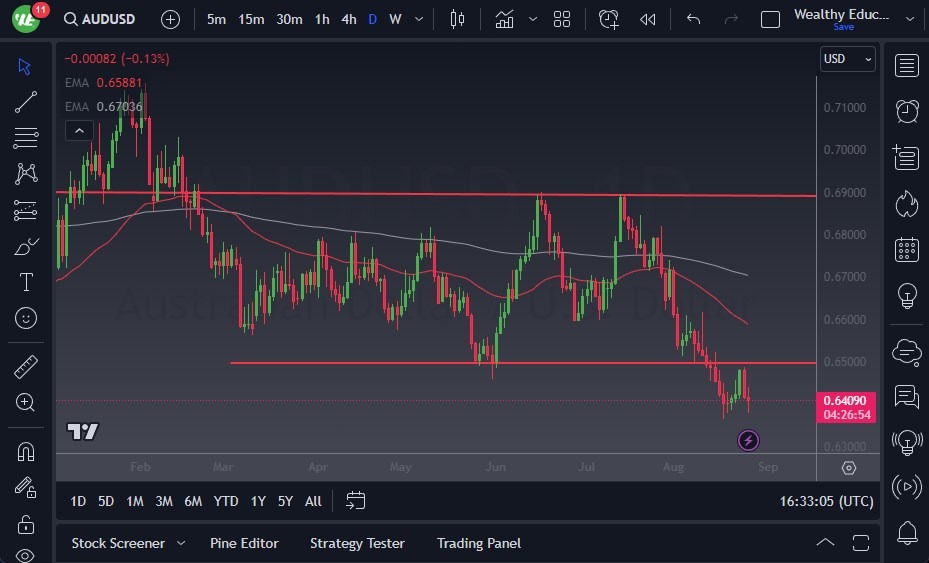Redo the chart action
The height and width of the screenshot is (563, 929).
731,20
